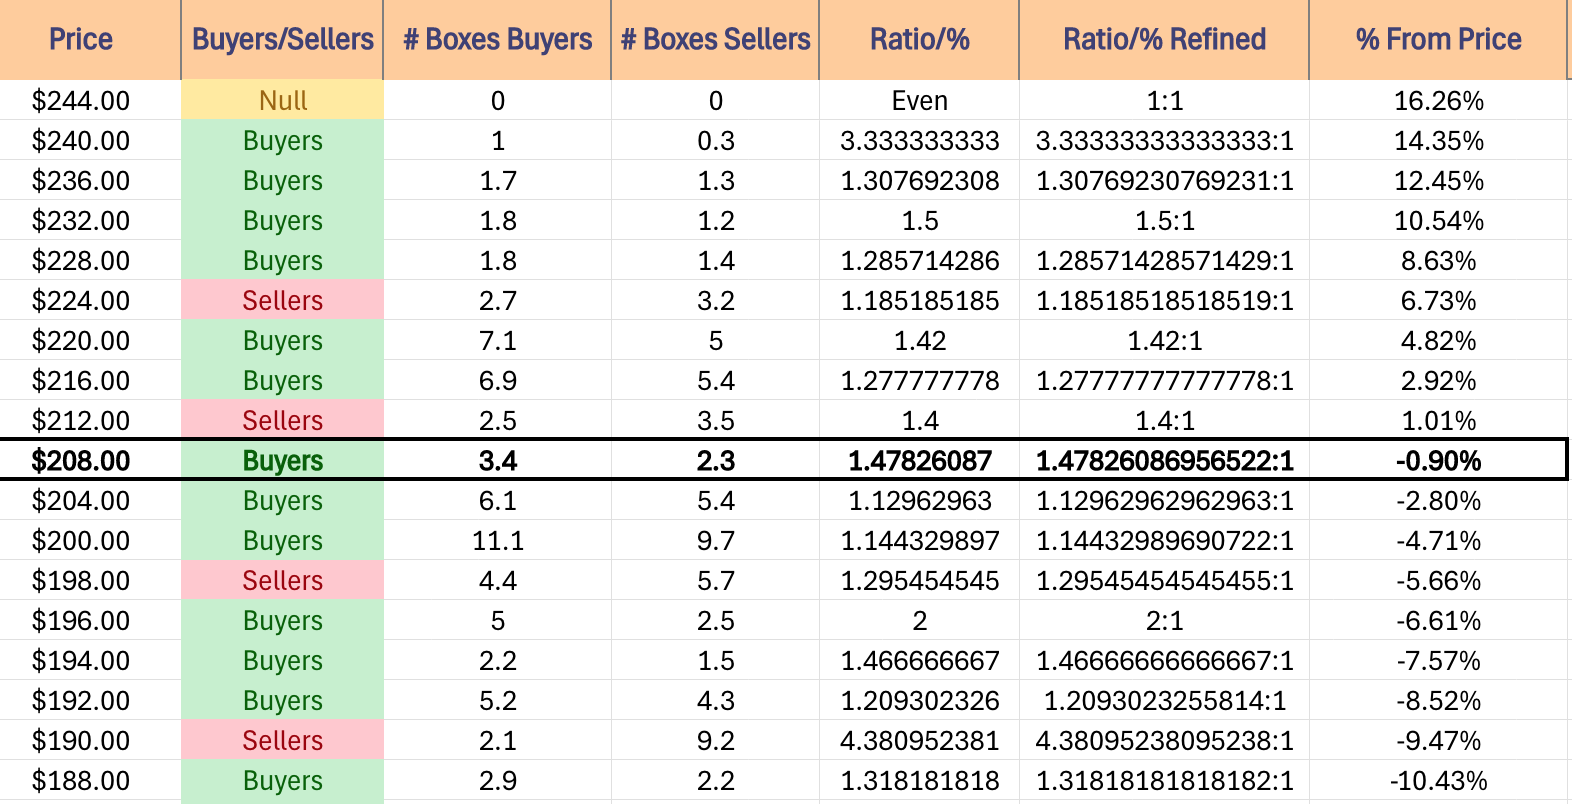This screenshot has width=1572, height=804.
Task: Click the 16.26% cell
Action: pos(1438,100)
